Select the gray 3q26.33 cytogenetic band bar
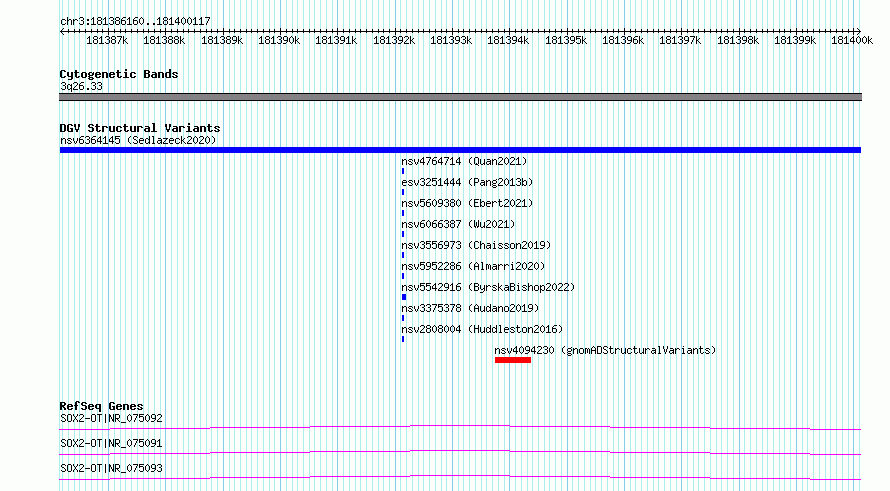The width and height of the screenshot is (890, 491). pyautogui.click(x=460, y=97)
